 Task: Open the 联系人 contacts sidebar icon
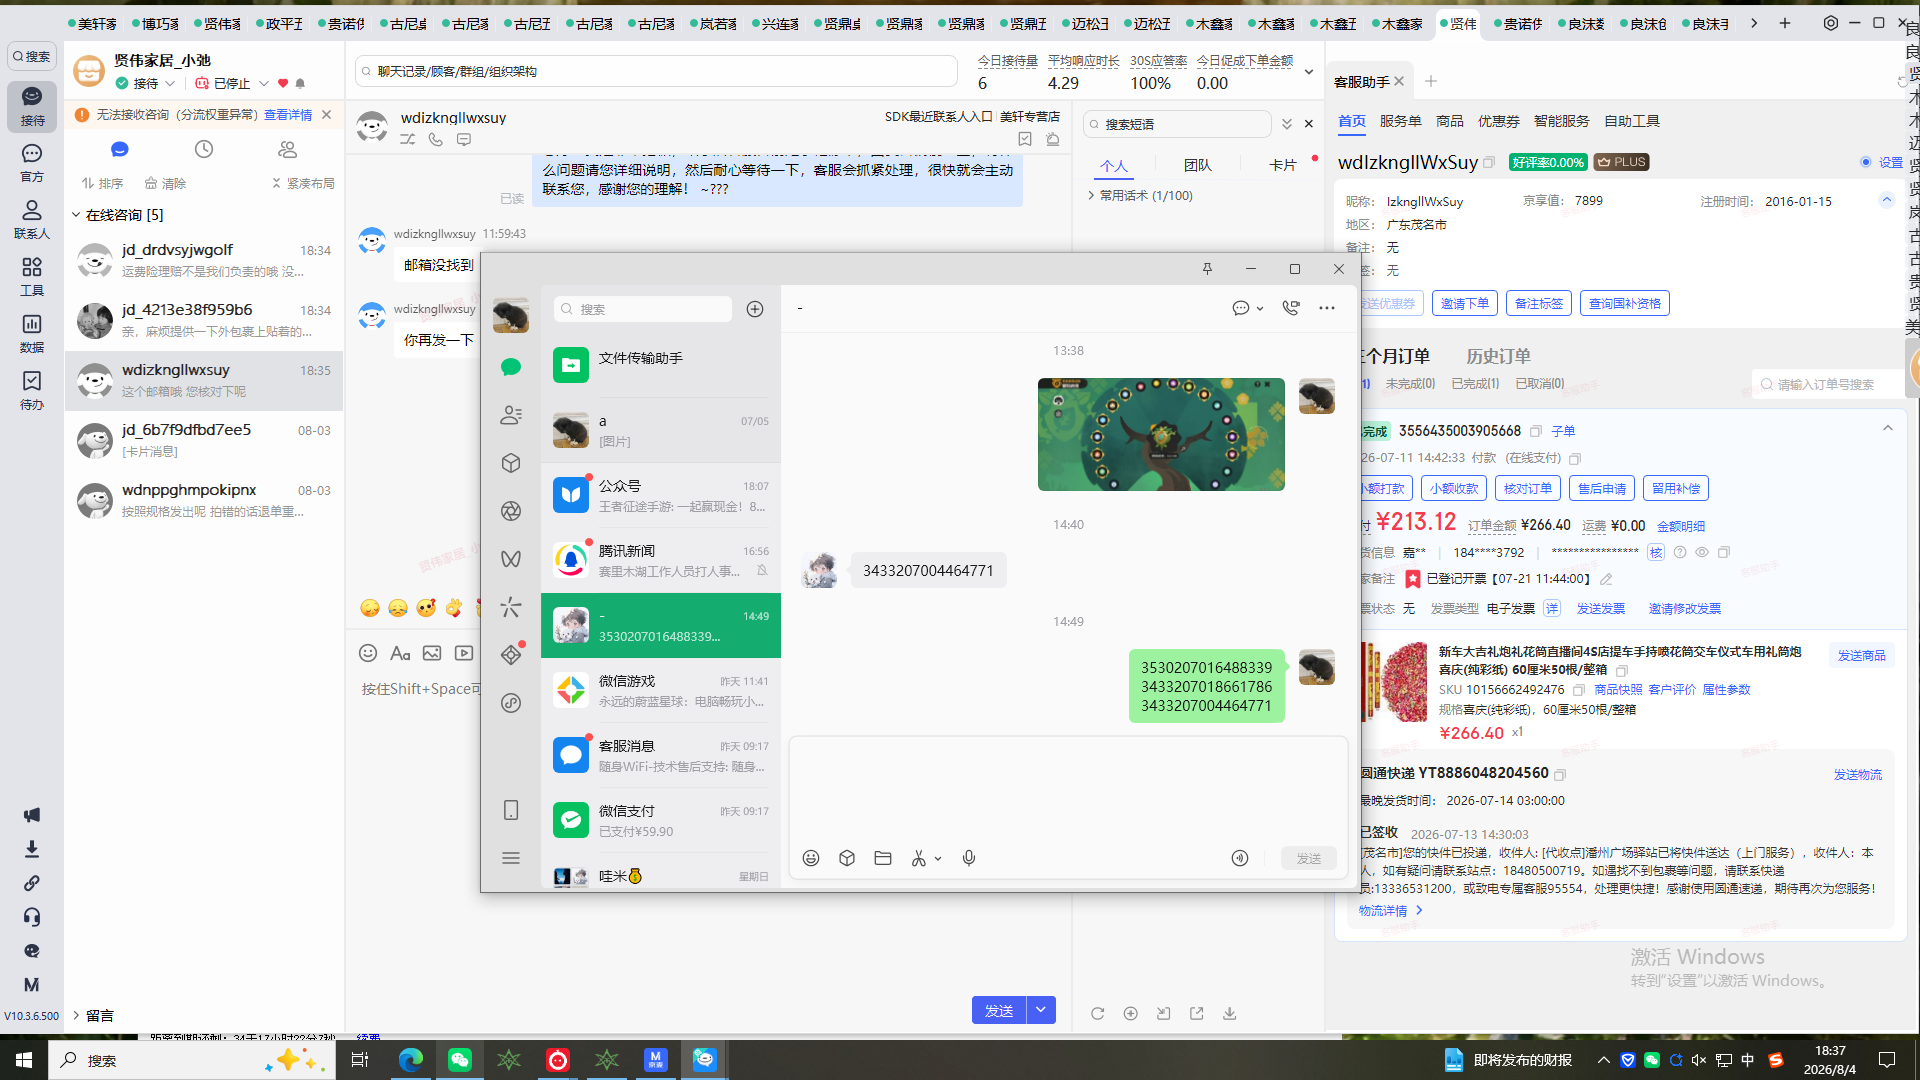[32, 219]
